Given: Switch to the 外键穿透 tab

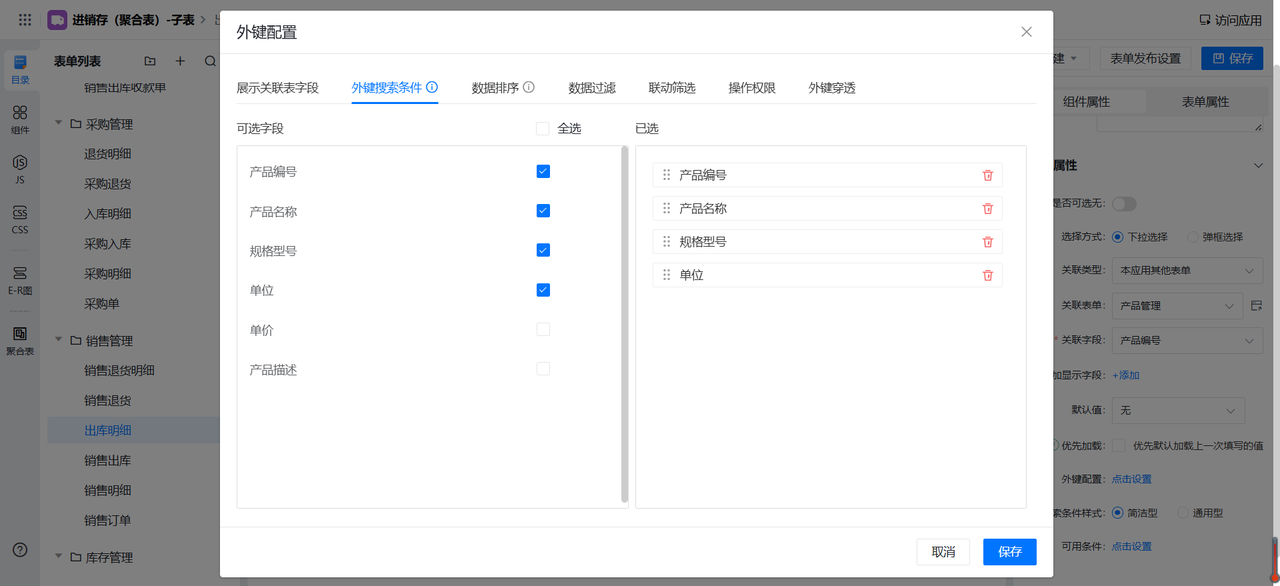Looking at the screenshot, I should [x=832, y=88].
